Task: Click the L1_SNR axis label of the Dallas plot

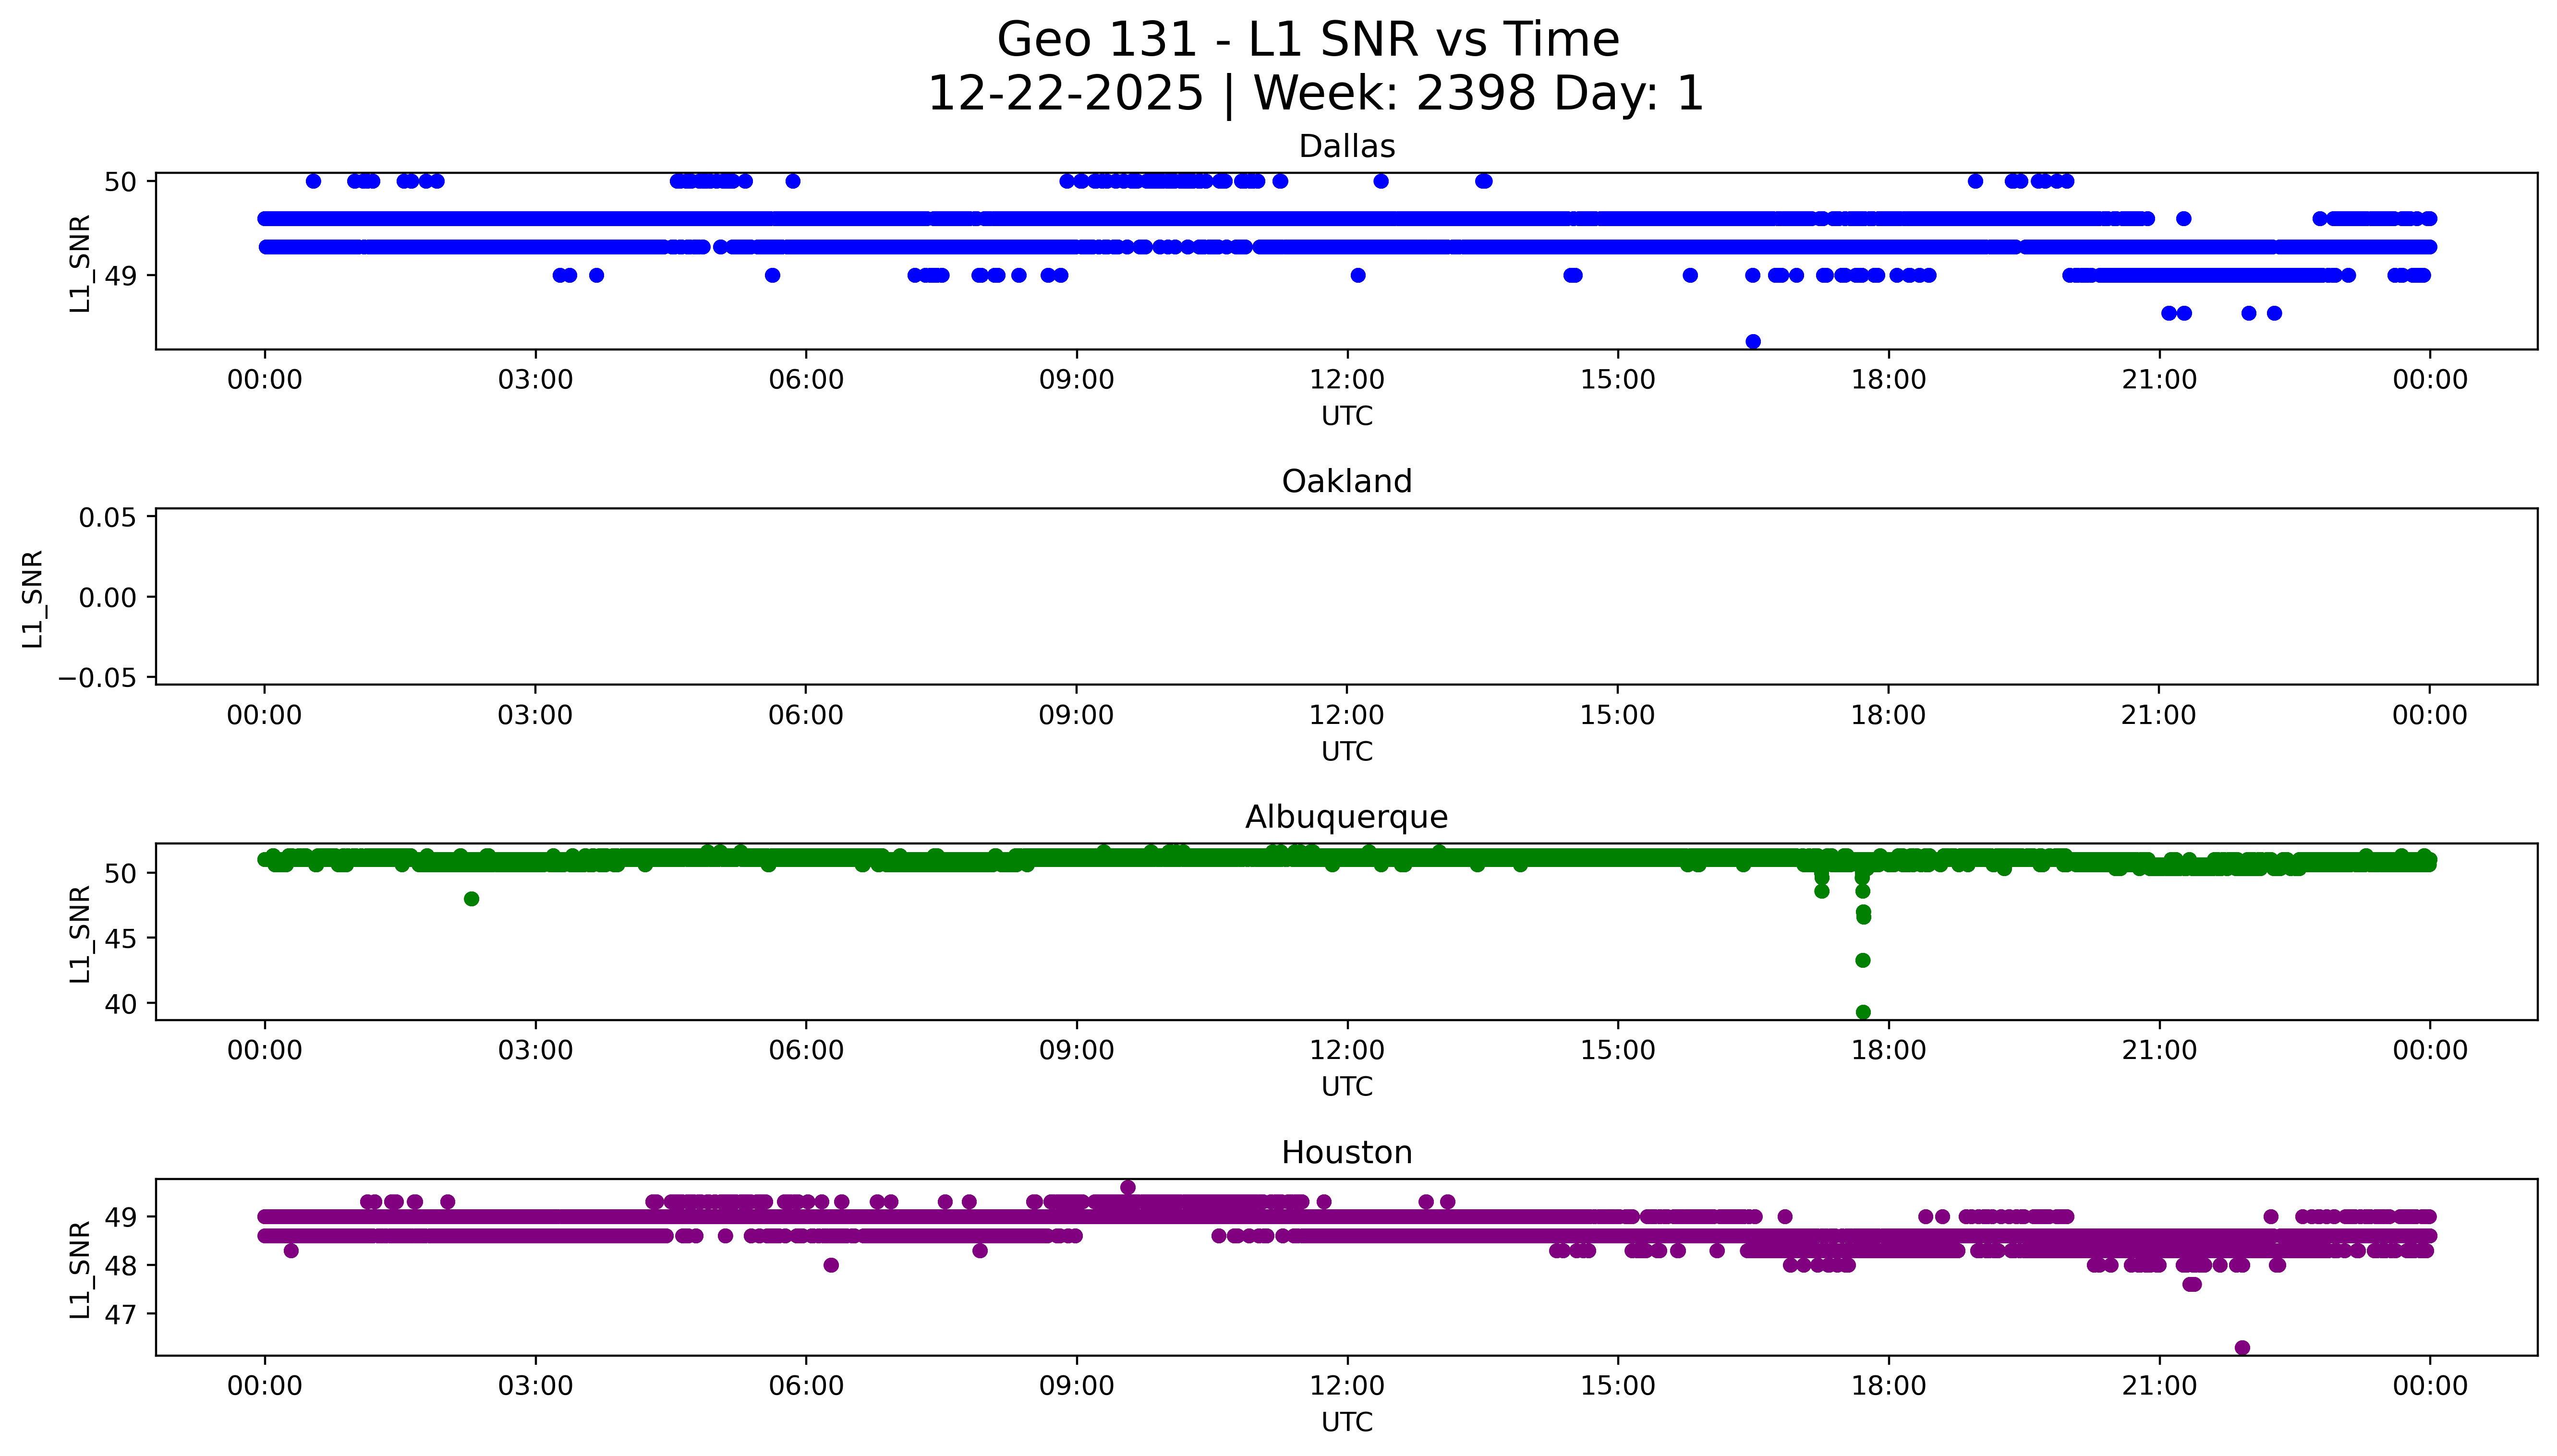Action: (x=80, y=264)
